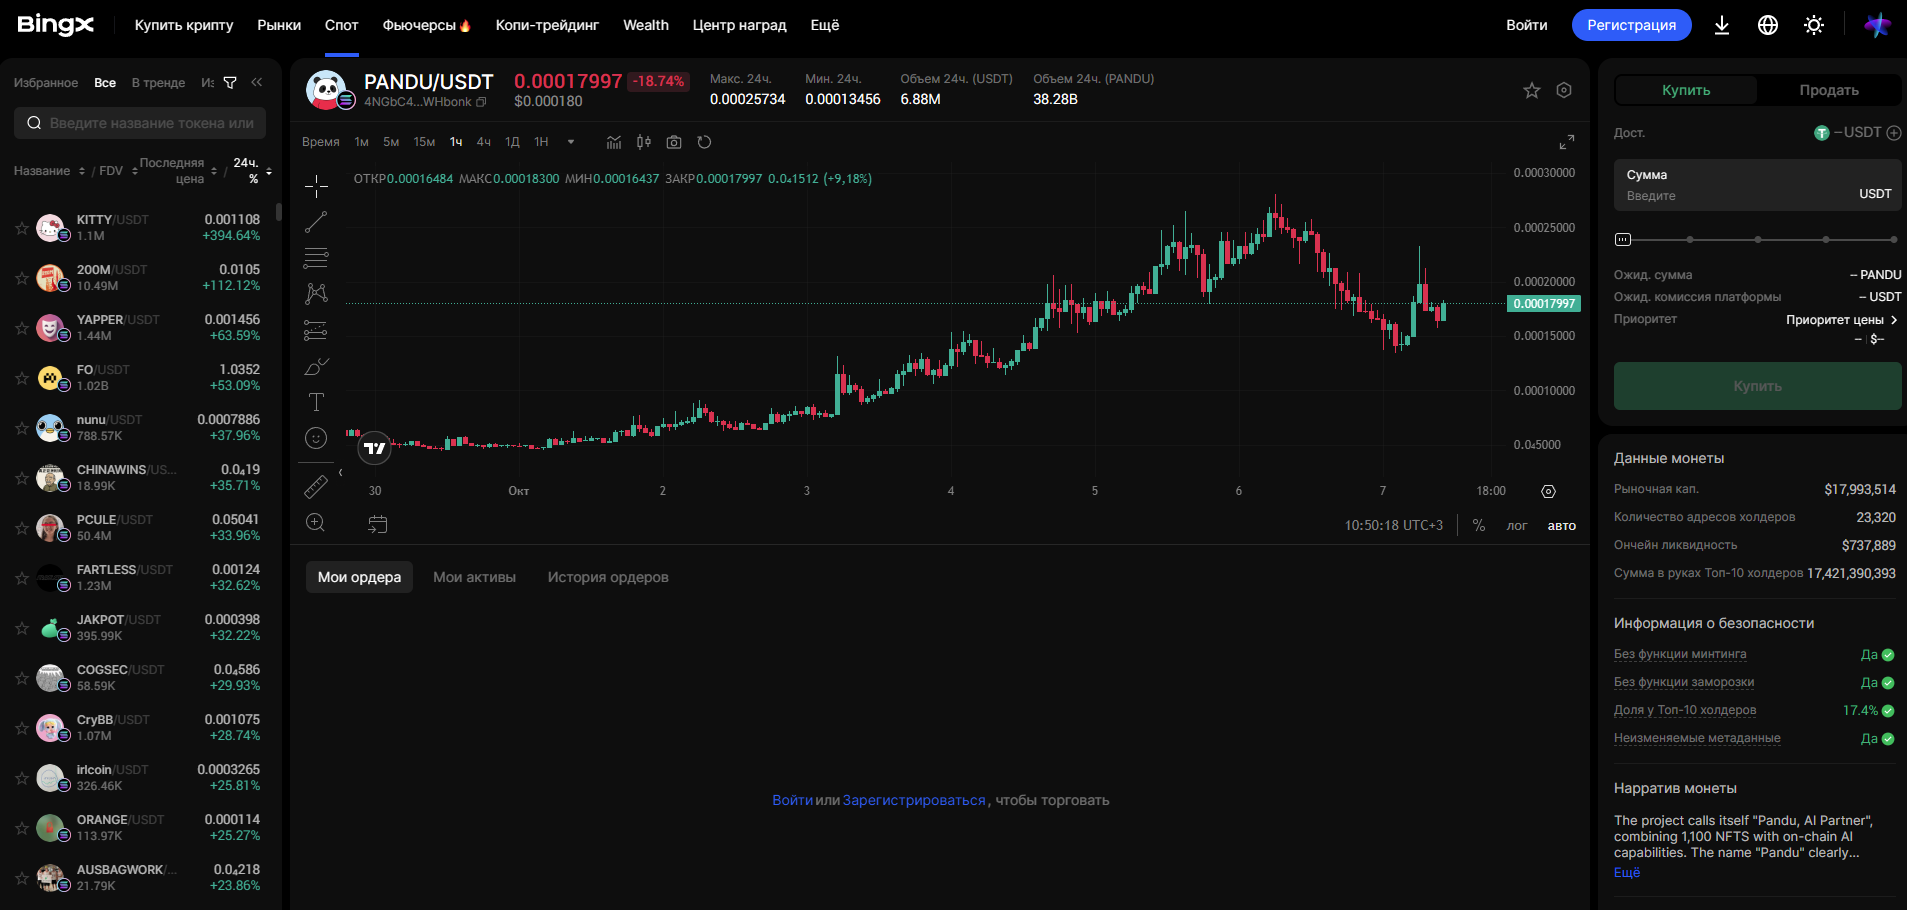Expand the timeframe dropdown arrow
The height and width of the screenshot is (910, 1907).
(571, 142)
